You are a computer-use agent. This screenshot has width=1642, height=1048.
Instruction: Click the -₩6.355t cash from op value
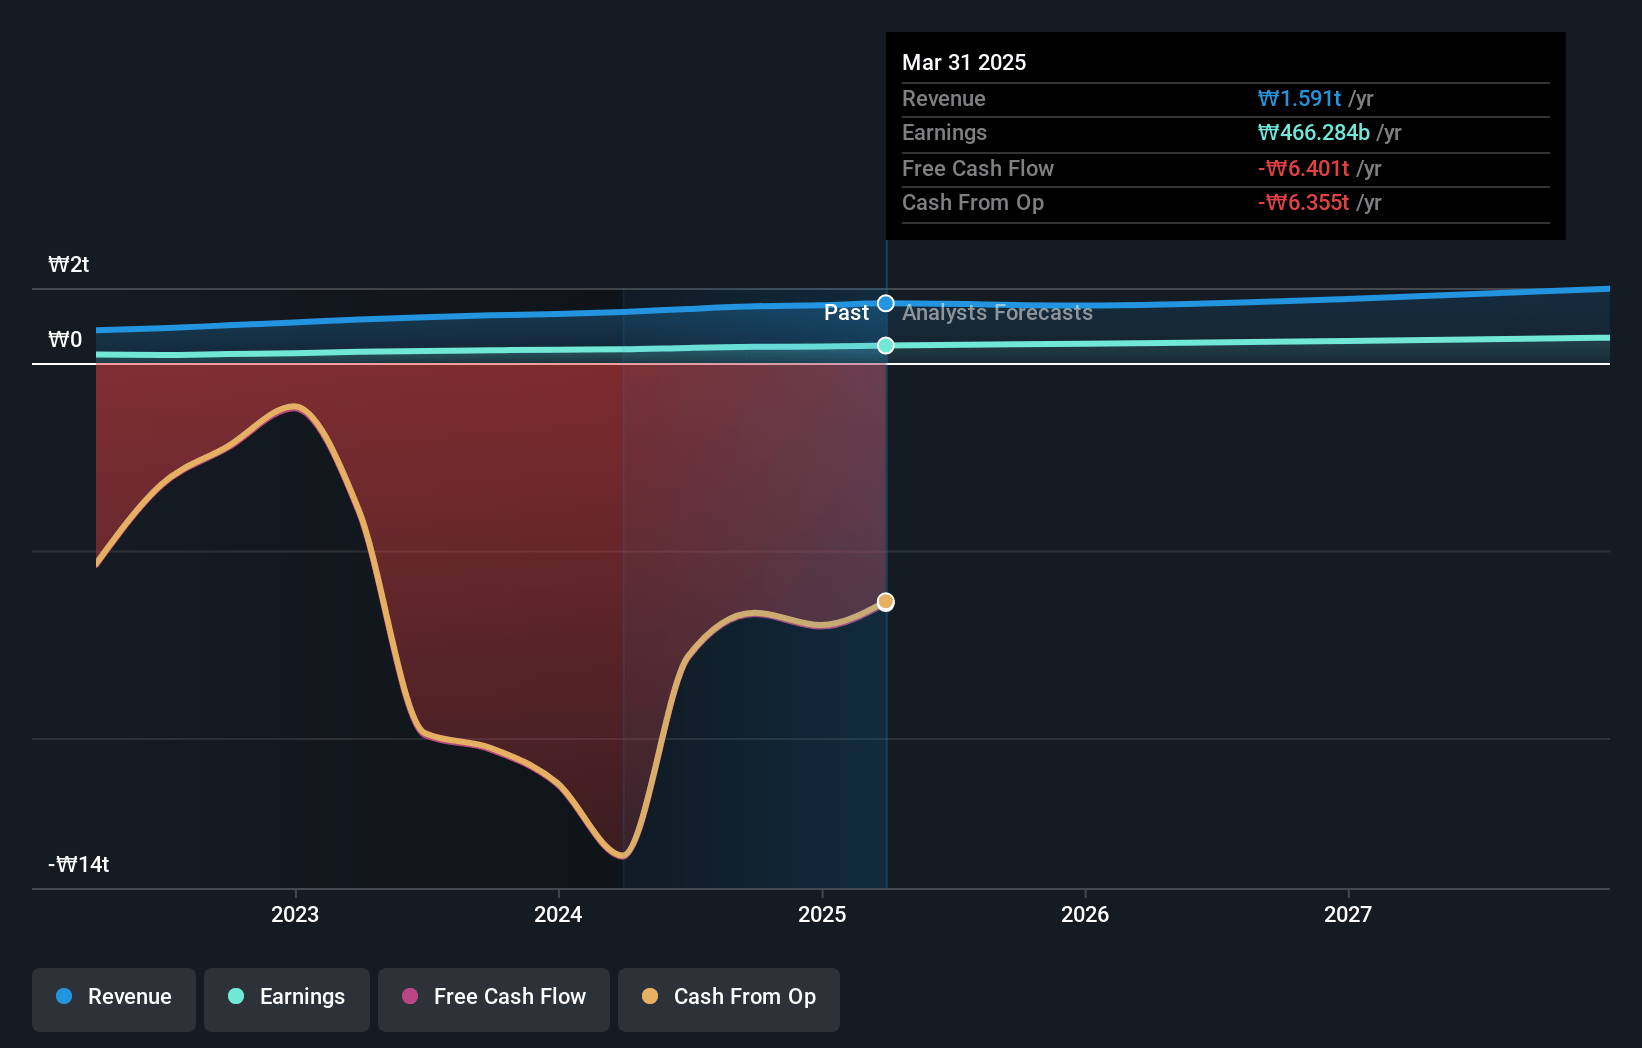click(1303, 202)
